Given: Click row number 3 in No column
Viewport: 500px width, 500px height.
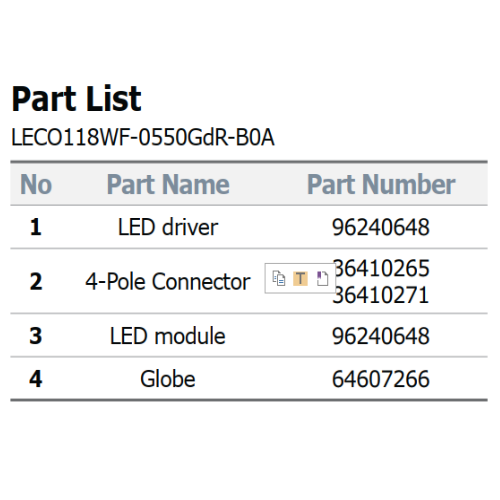Looking at the screenshot, I should [36, 336].
